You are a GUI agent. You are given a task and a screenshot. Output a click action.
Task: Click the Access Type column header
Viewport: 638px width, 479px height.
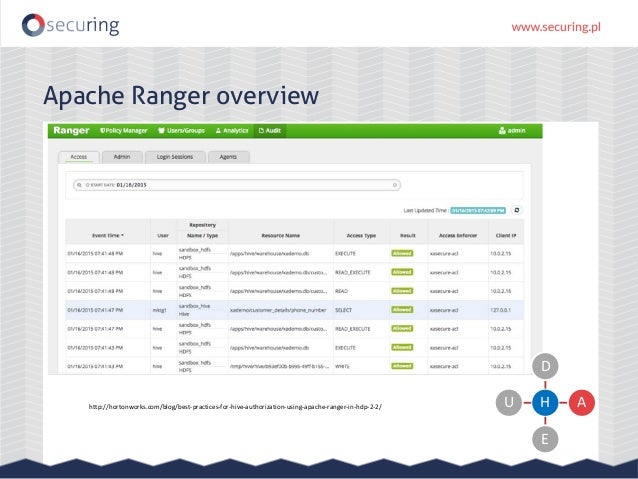coord(361,236)
